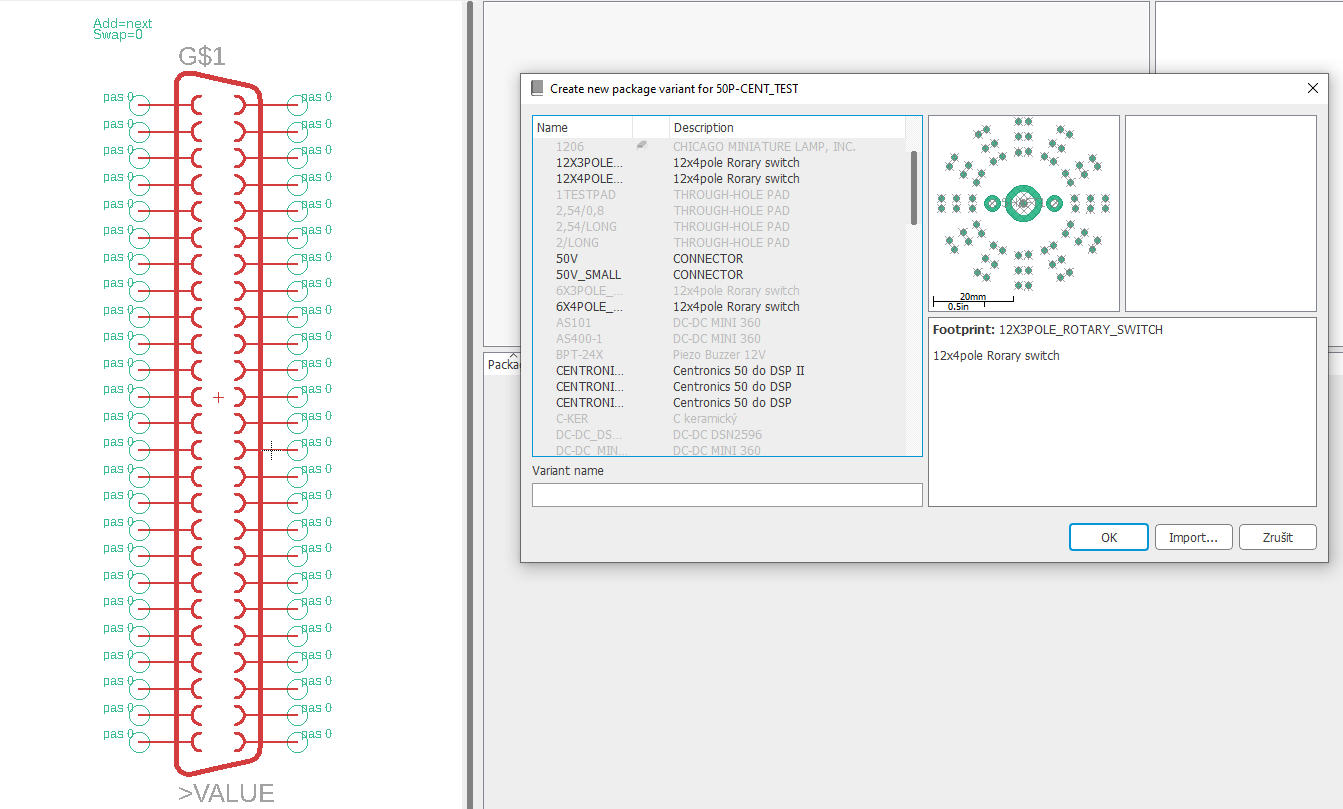1343x809 pixels.
Task: Focus the Variant name text field
Action: tap(727, 495)
